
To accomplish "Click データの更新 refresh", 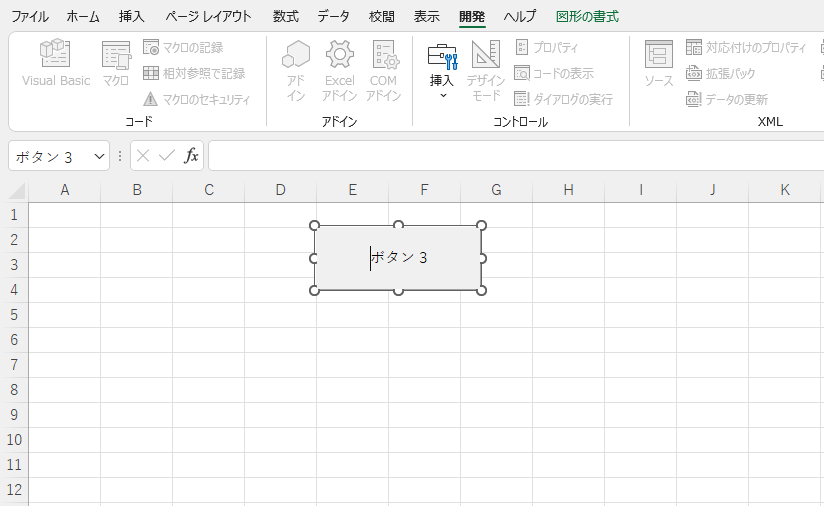I will click(727, 99).
